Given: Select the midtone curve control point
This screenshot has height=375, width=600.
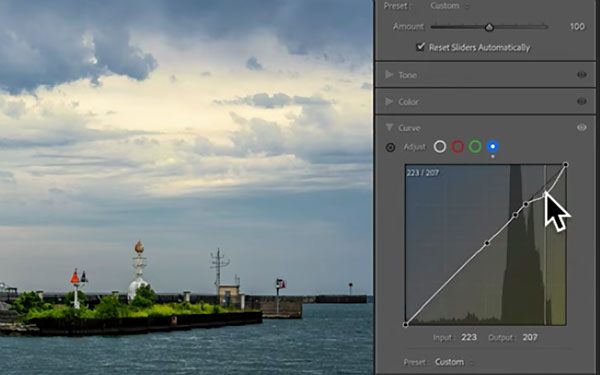Looking at the screenshot, I should pos(487,243).
